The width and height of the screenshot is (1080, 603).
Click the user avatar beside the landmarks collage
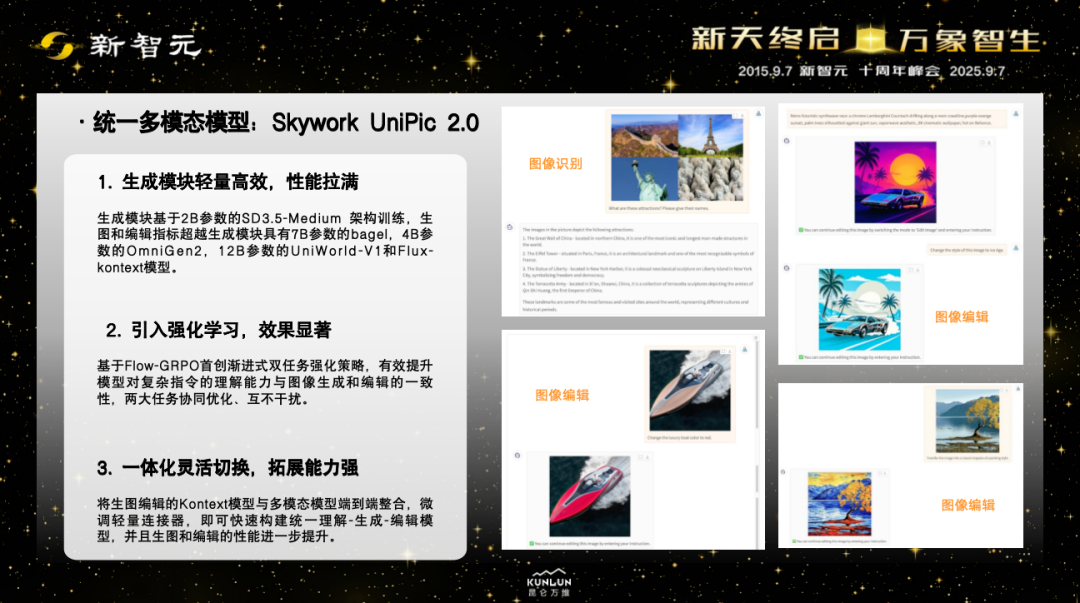(758, 114)
